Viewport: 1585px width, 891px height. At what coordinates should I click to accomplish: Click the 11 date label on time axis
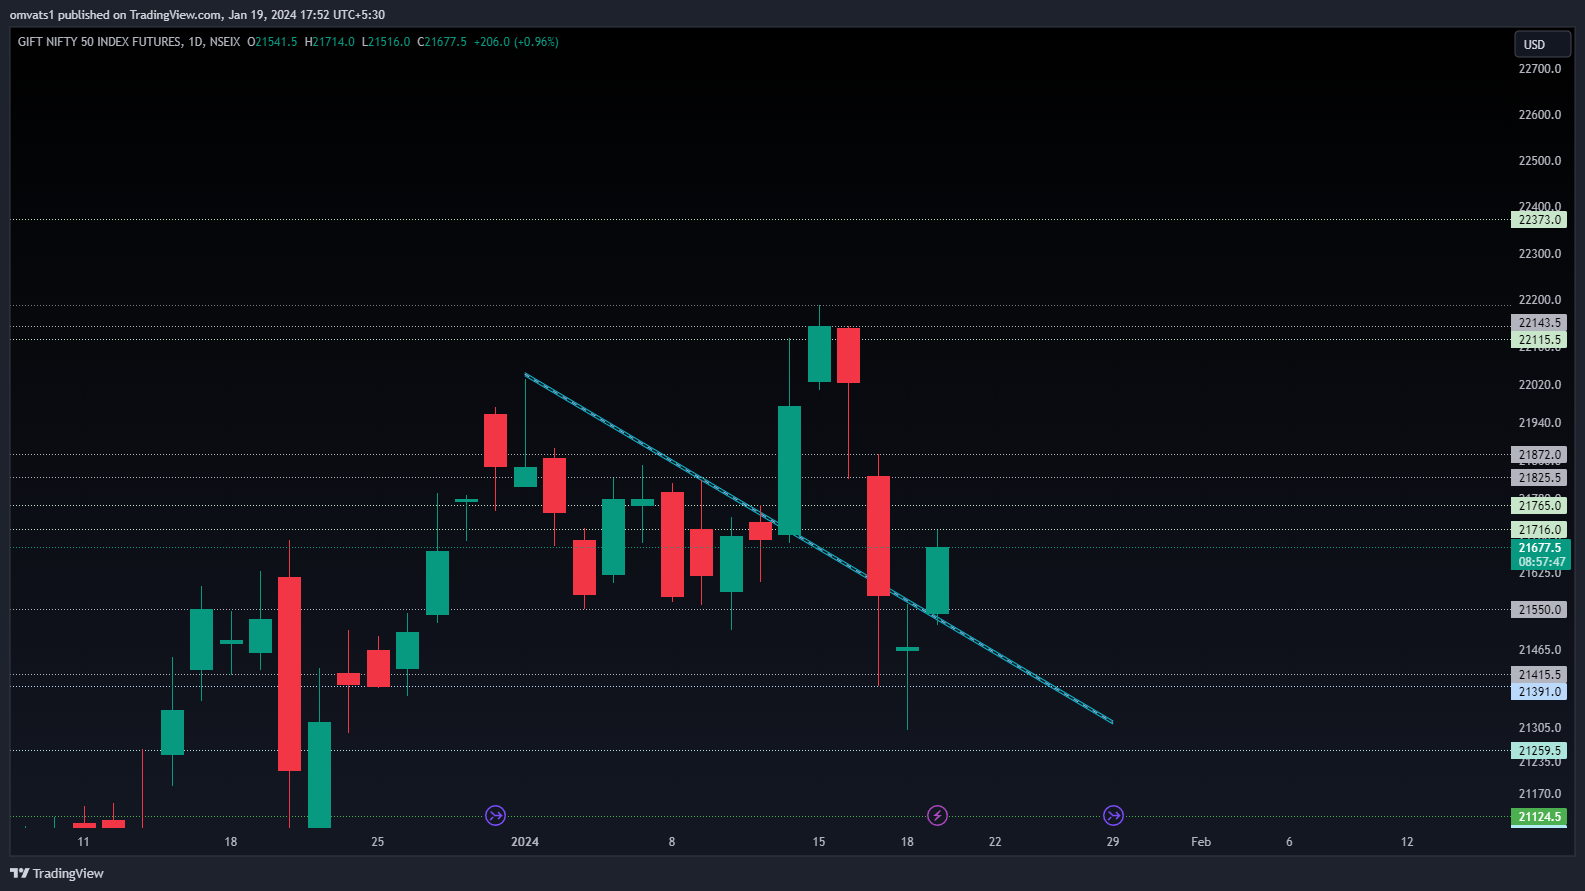83,842
